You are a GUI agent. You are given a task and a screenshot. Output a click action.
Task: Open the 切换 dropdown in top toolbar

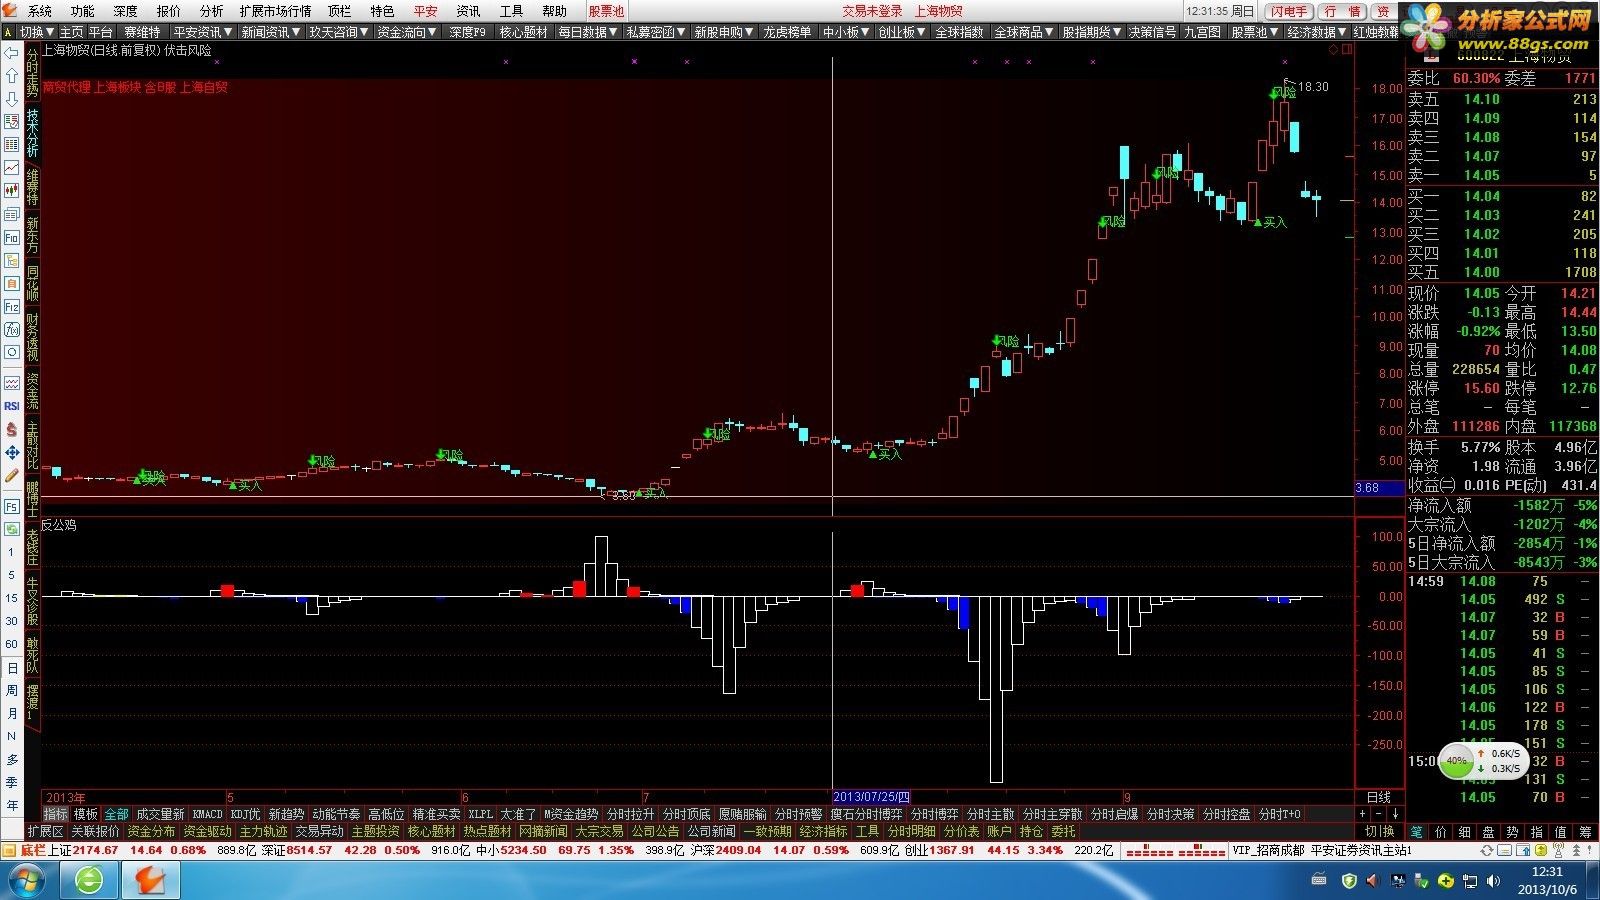(x=36, y=32)
